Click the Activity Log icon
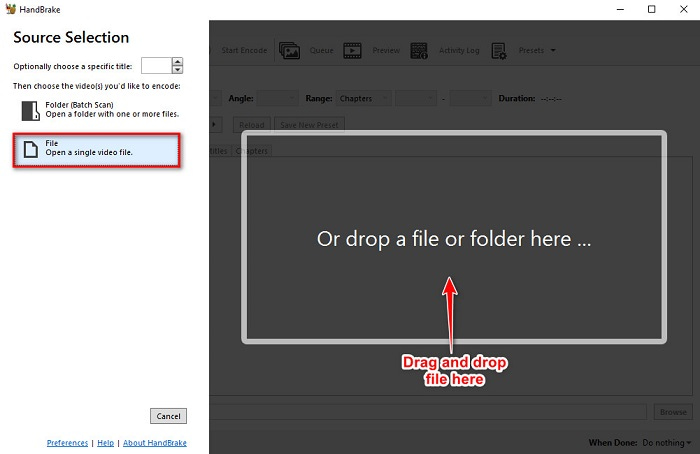Image resolution: width=700 pixels, height=454 pixels. coord(419,50)
